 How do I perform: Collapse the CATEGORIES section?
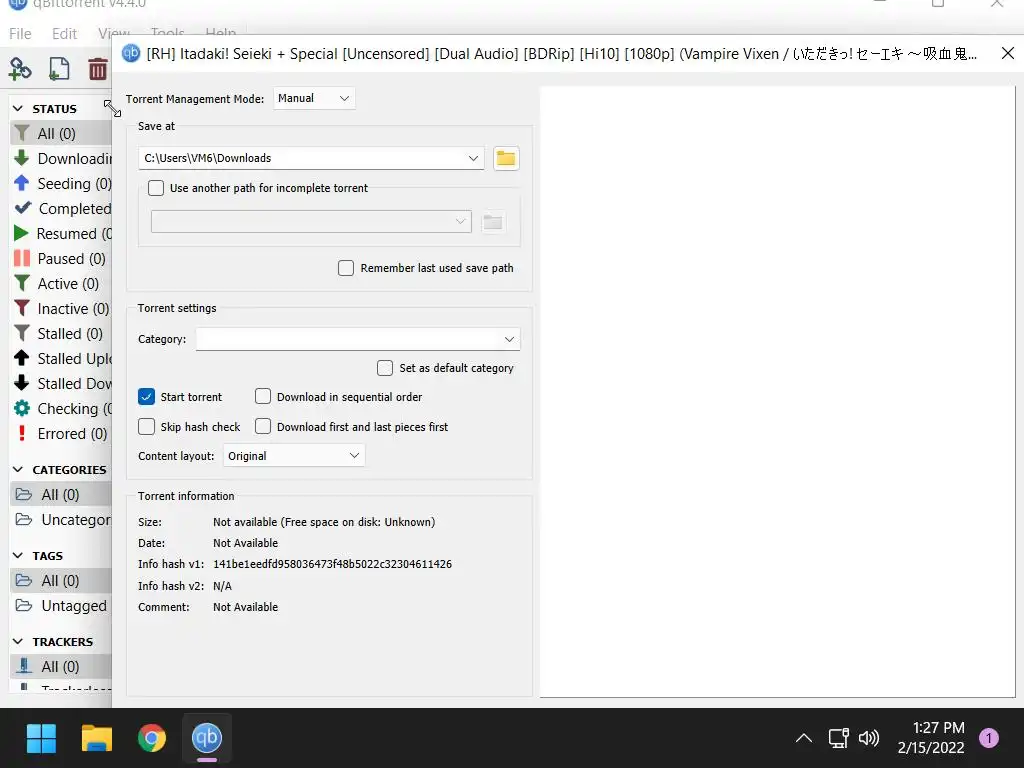(18, 470)
